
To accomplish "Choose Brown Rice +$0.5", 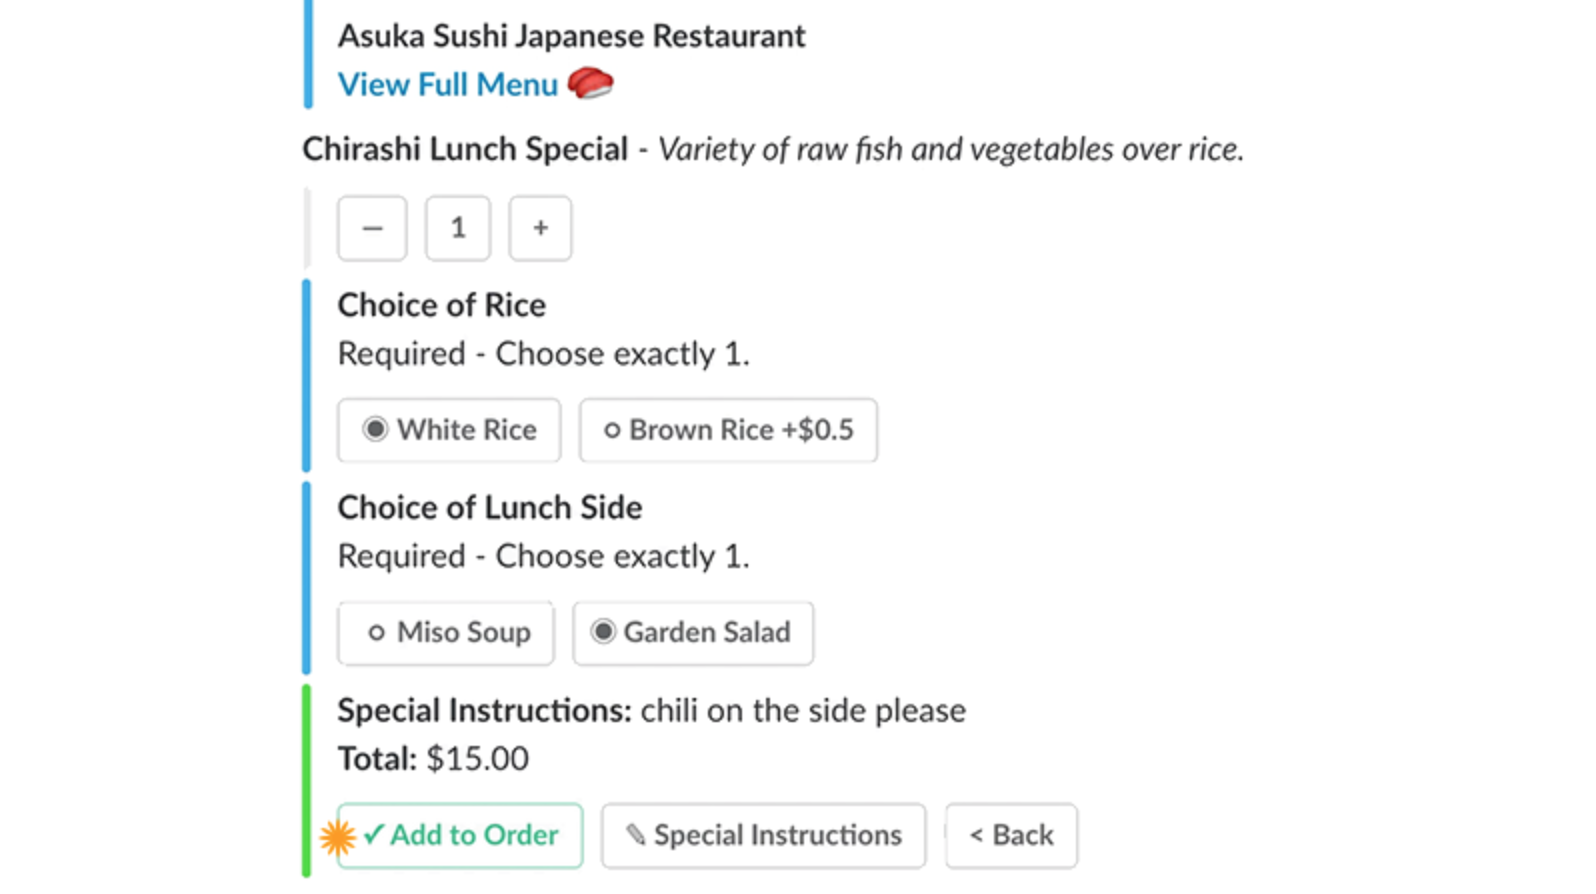I will click(728, 430).
